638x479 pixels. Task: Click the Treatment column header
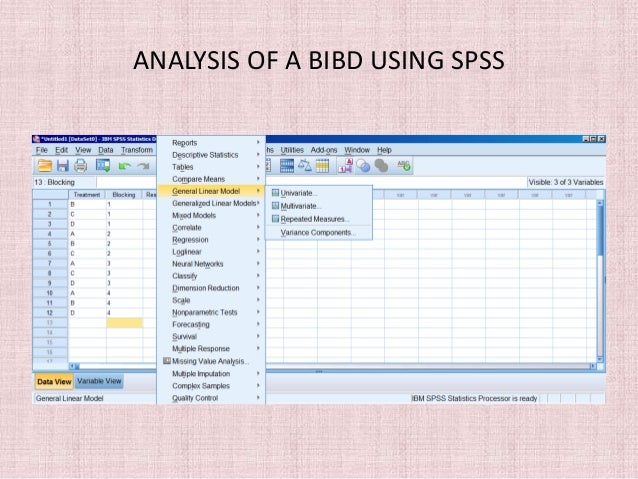click(x=87, y=195)
